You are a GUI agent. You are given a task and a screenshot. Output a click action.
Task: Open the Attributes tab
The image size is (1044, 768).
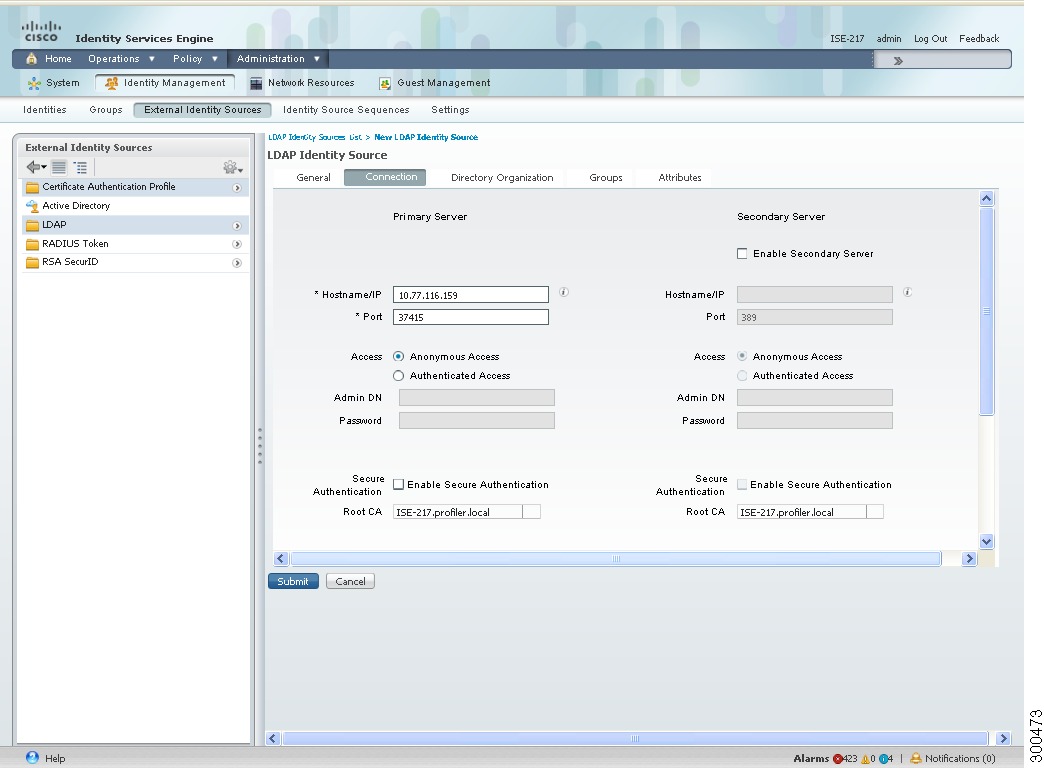pyautogui.click(x=680, y=178)
